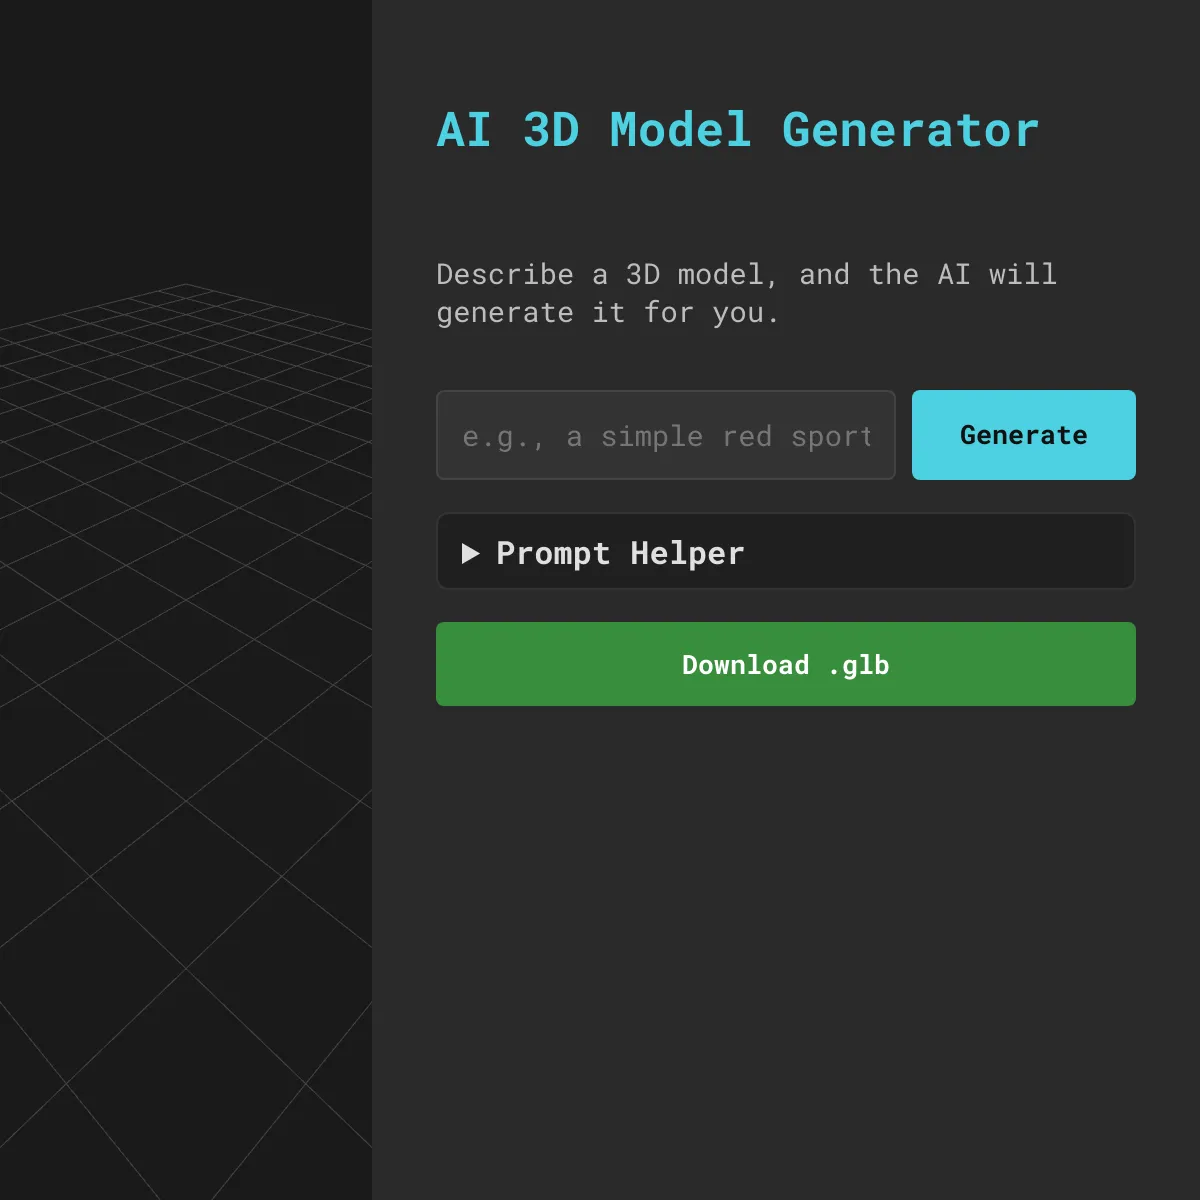Viewport: 1200px width, 1200px height.
Task: Click the Prompt Helper disclosure triangle
Action: (x=470, y=553)
